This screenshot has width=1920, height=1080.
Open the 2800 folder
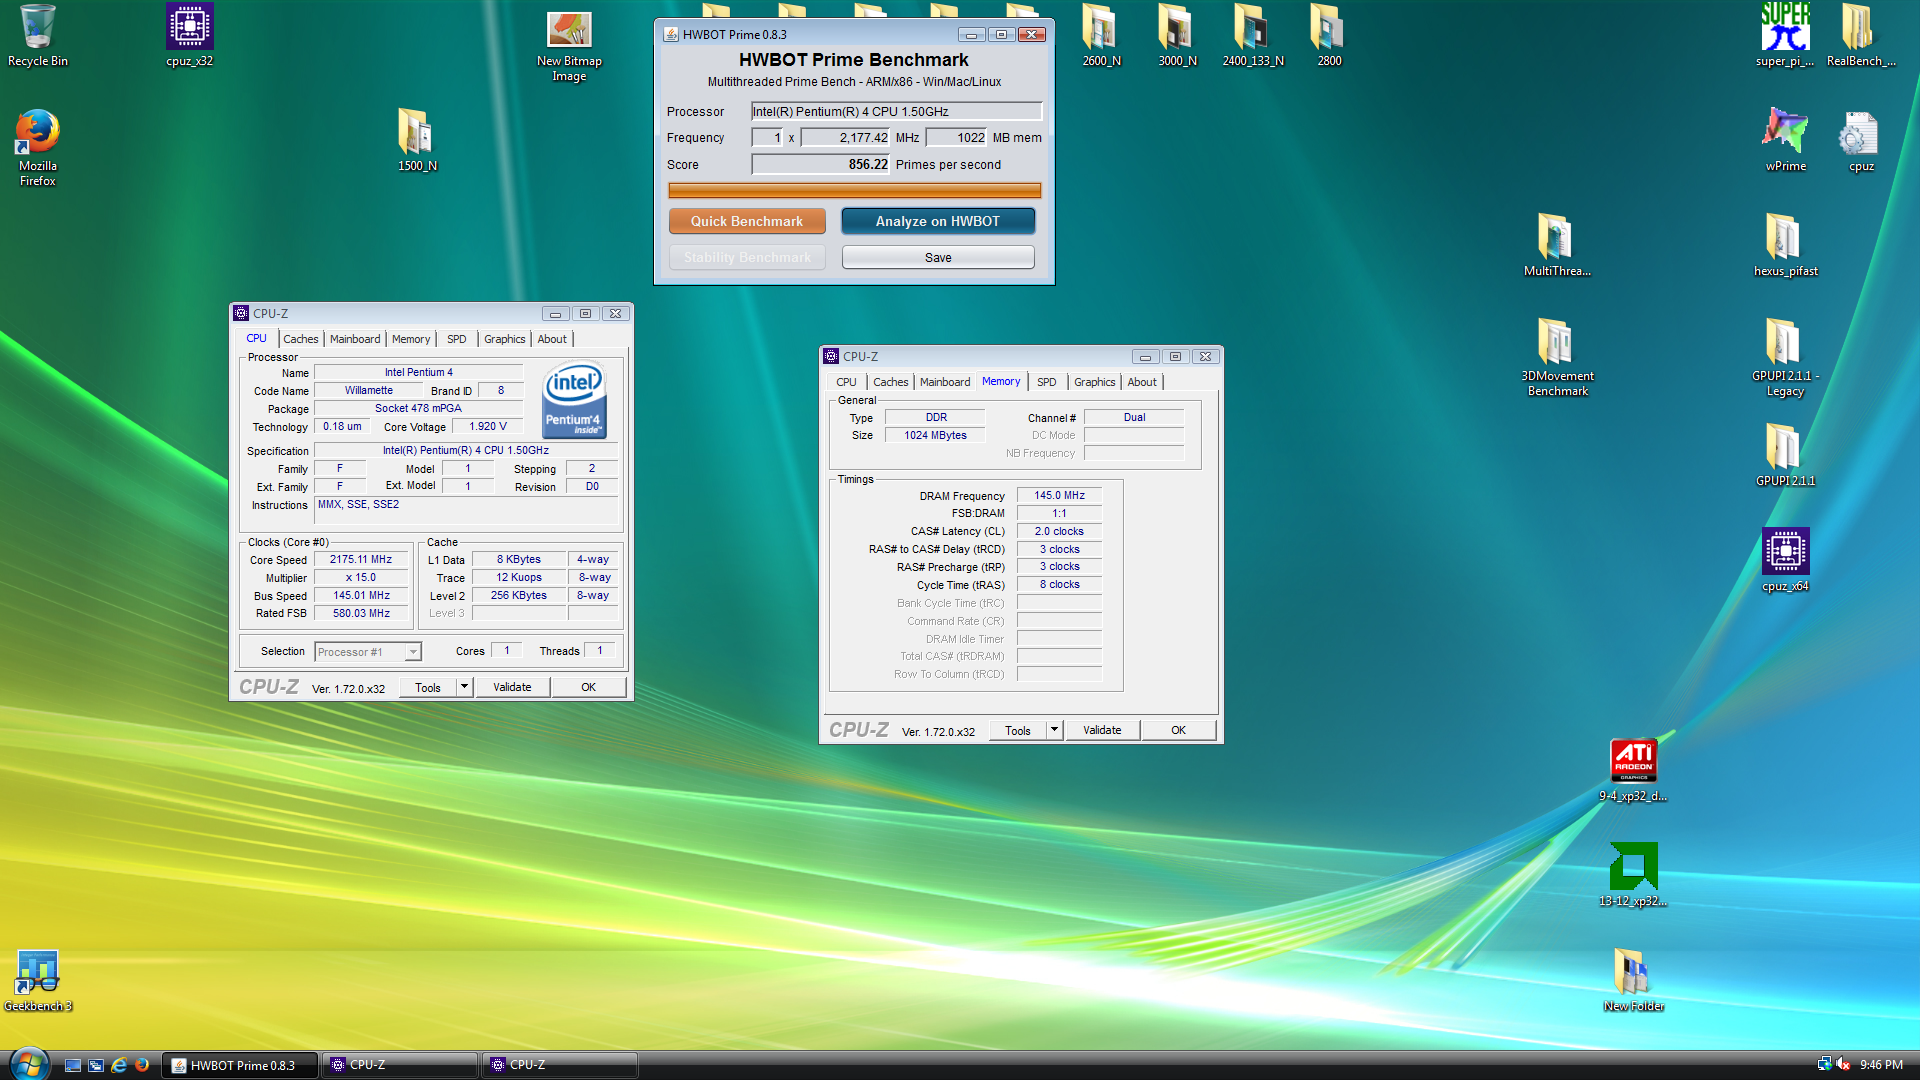(1329, 35)
